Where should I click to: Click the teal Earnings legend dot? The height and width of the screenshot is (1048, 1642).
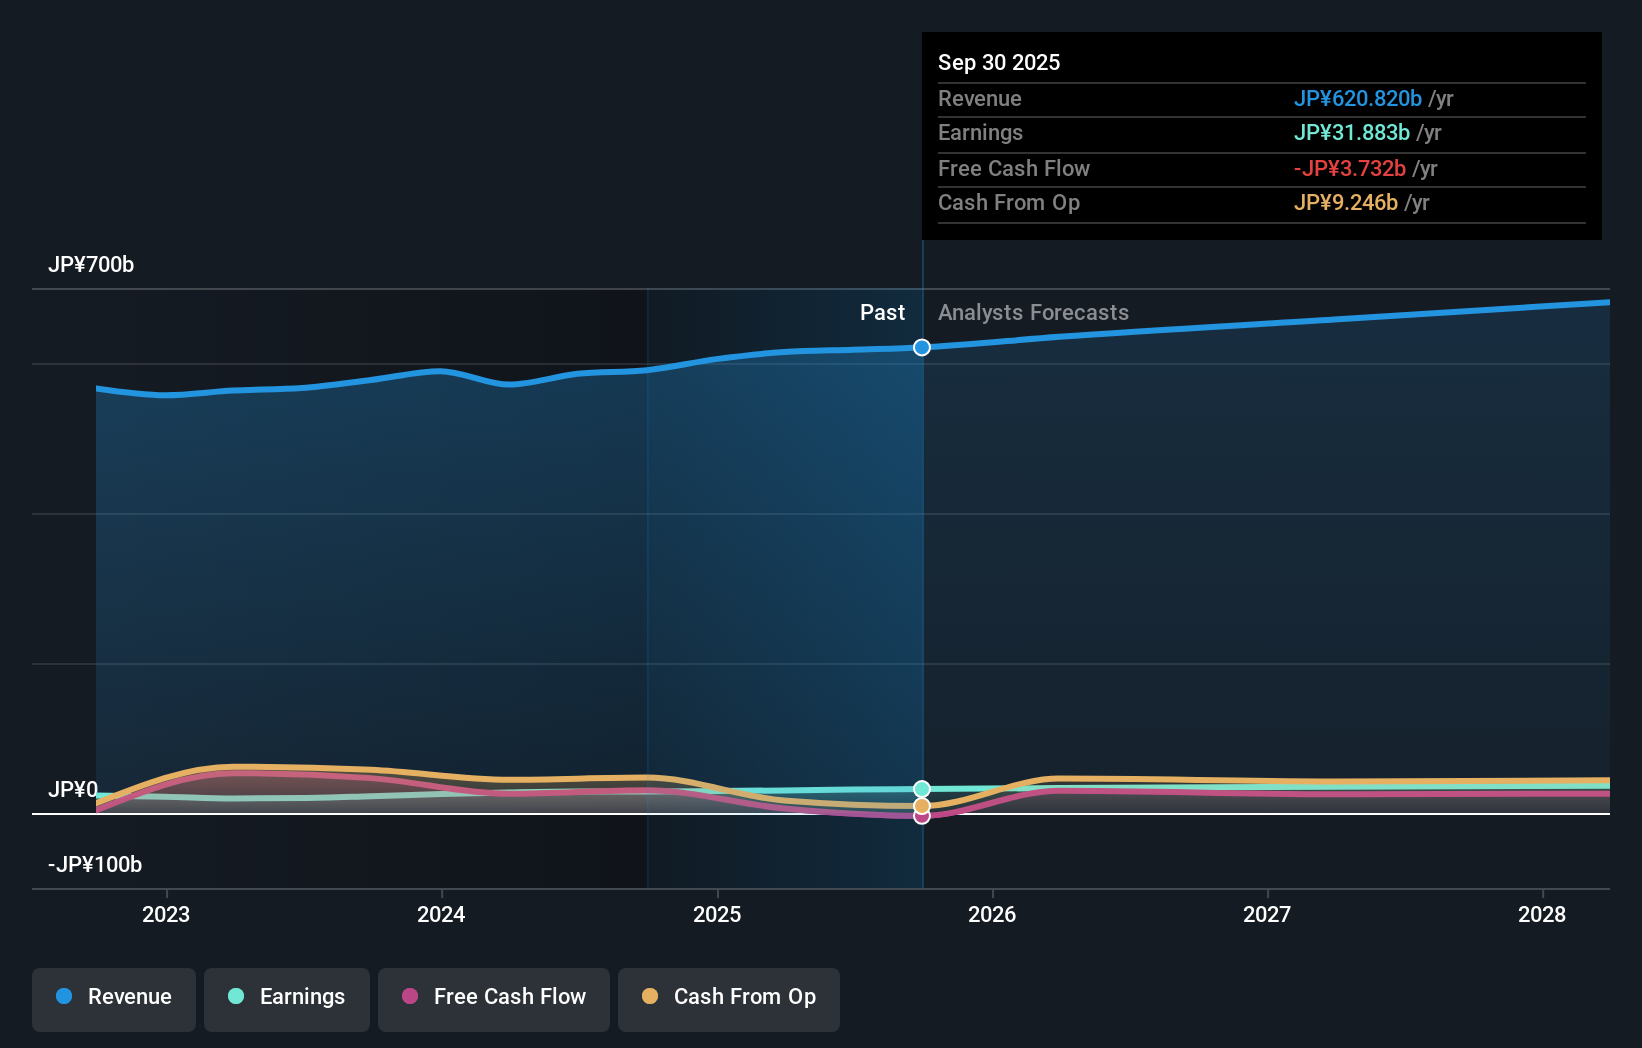[234, 997]
